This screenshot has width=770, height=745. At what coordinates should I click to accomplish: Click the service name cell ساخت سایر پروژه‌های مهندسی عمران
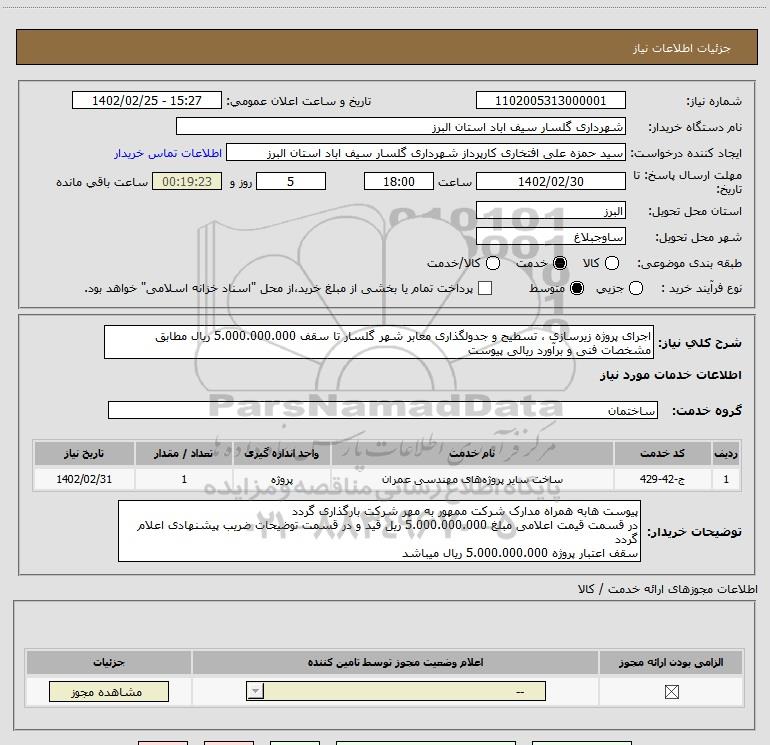tap(472, 479)
